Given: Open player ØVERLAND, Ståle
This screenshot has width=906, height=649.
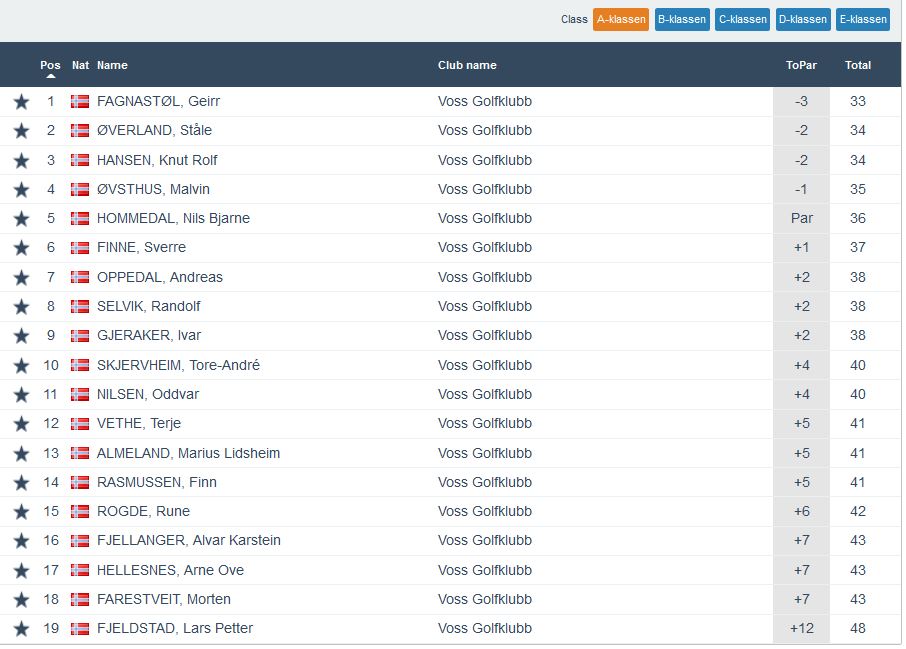Looking at the screenshot, I should 154,131.
